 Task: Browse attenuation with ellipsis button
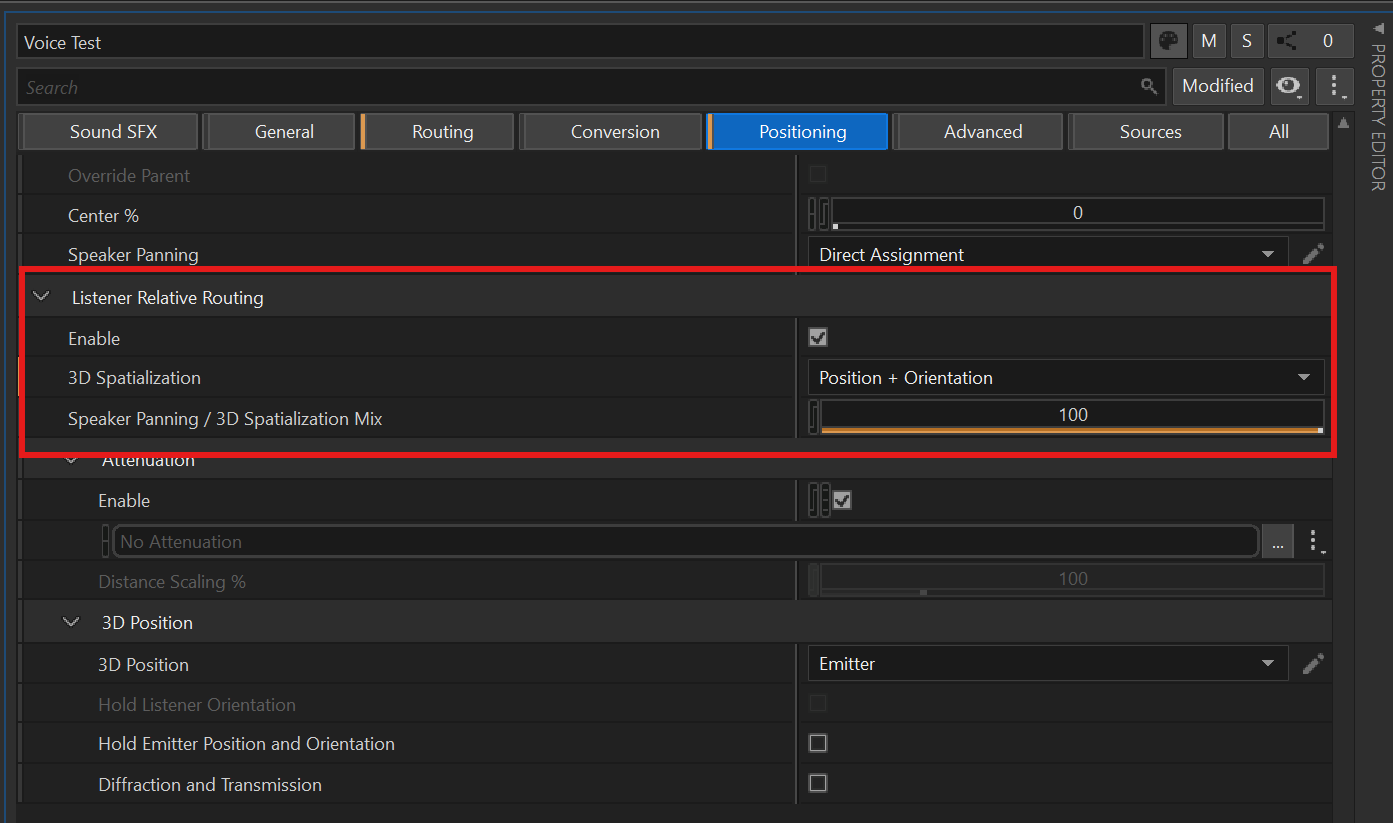[x=1277, y=542]
